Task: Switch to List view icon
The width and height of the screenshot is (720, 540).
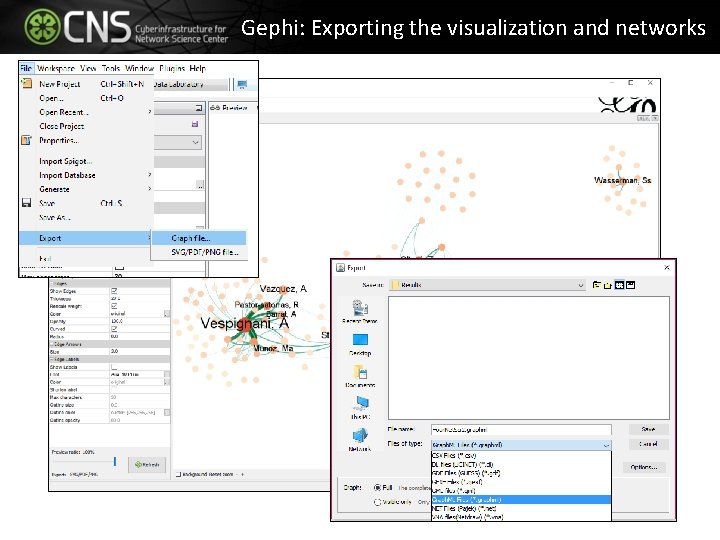Action: tap(619, 285)
